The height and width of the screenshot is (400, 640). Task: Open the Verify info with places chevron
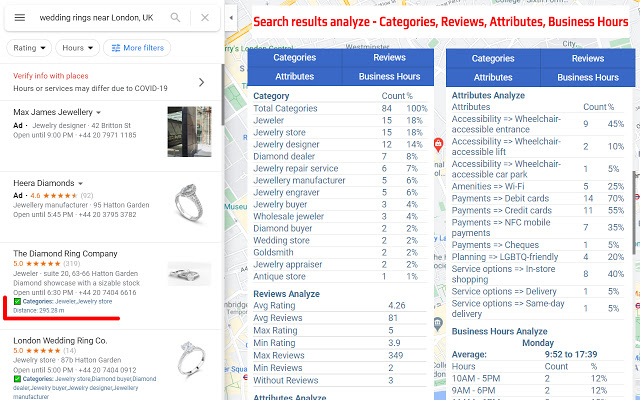201,82
